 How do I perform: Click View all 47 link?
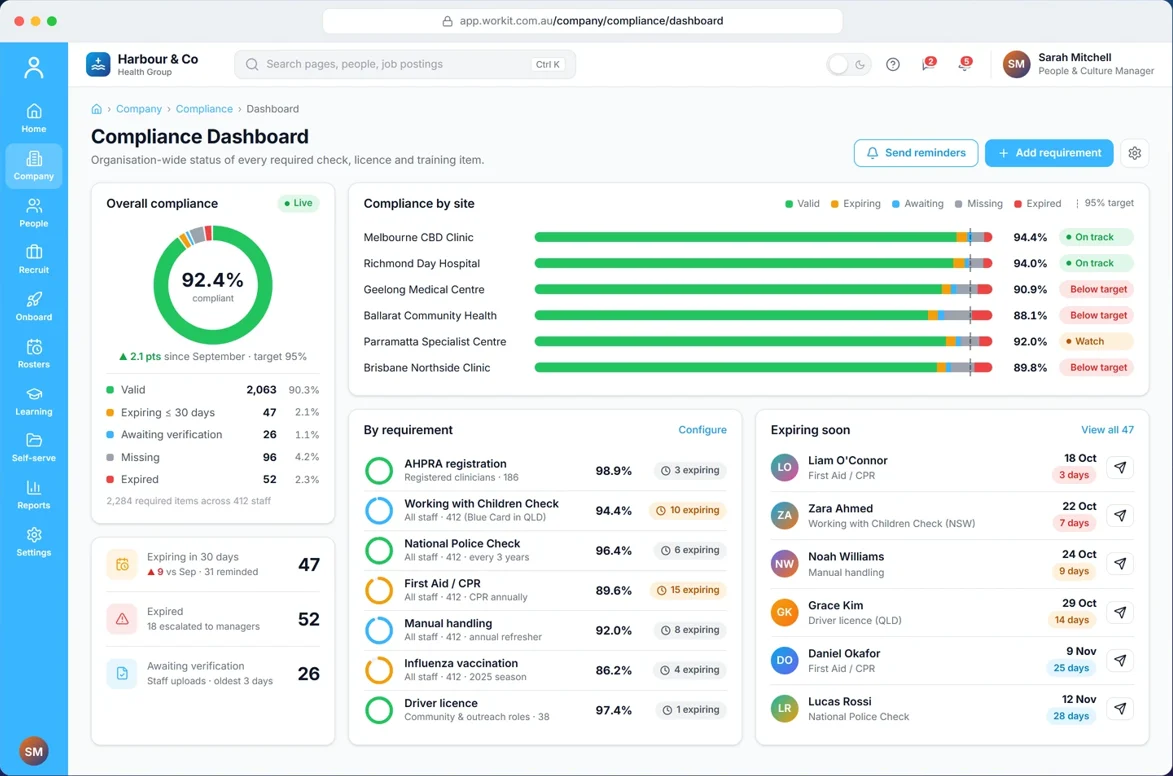click(1107, 430)
